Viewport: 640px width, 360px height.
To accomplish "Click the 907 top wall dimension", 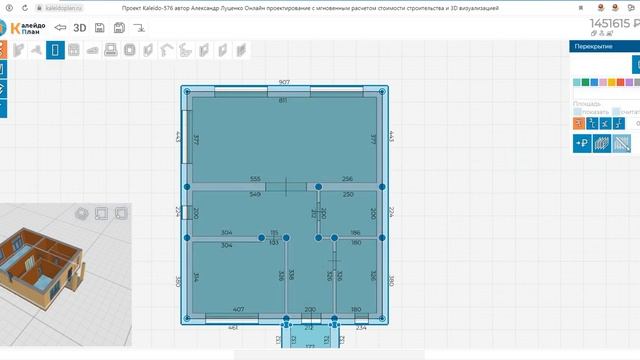I will (284, 82).
